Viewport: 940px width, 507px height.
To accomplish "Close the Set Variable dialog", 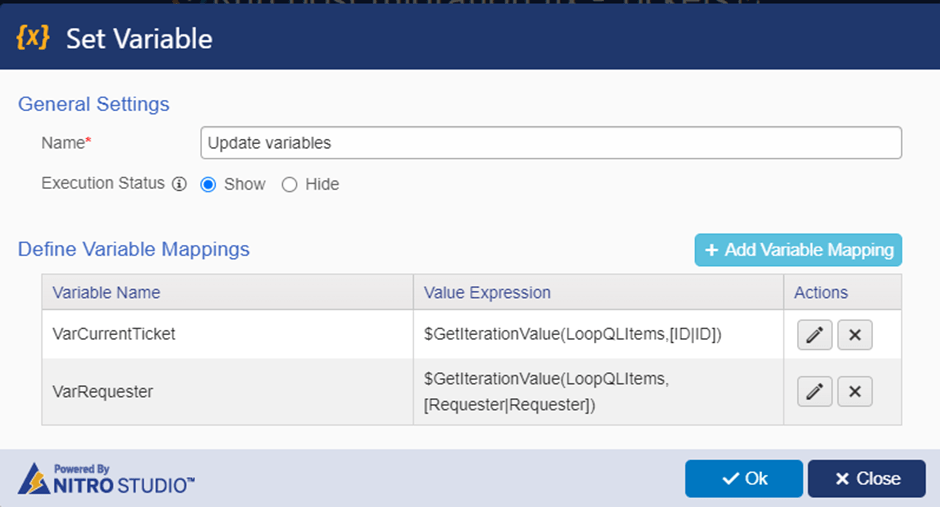I will click(867, 478).
